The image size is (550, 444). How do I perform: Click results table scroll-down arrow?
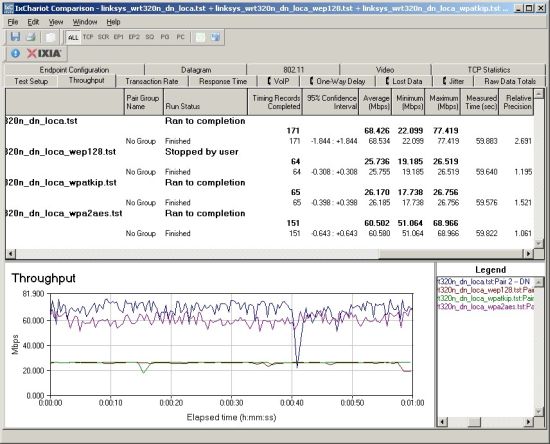[x=539, y=243]
